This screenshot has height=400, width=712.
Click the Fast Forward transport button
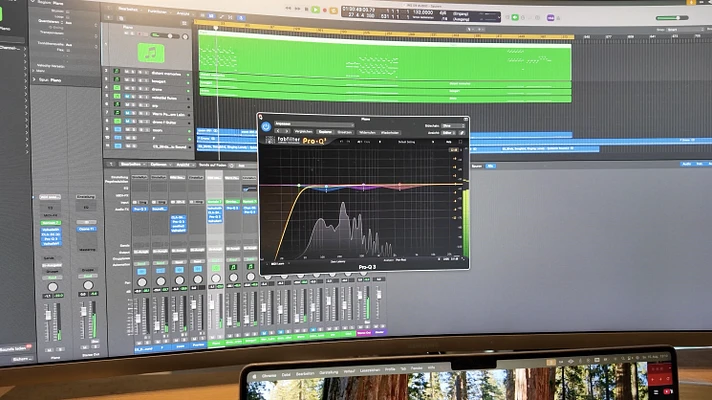coord(297,8)
